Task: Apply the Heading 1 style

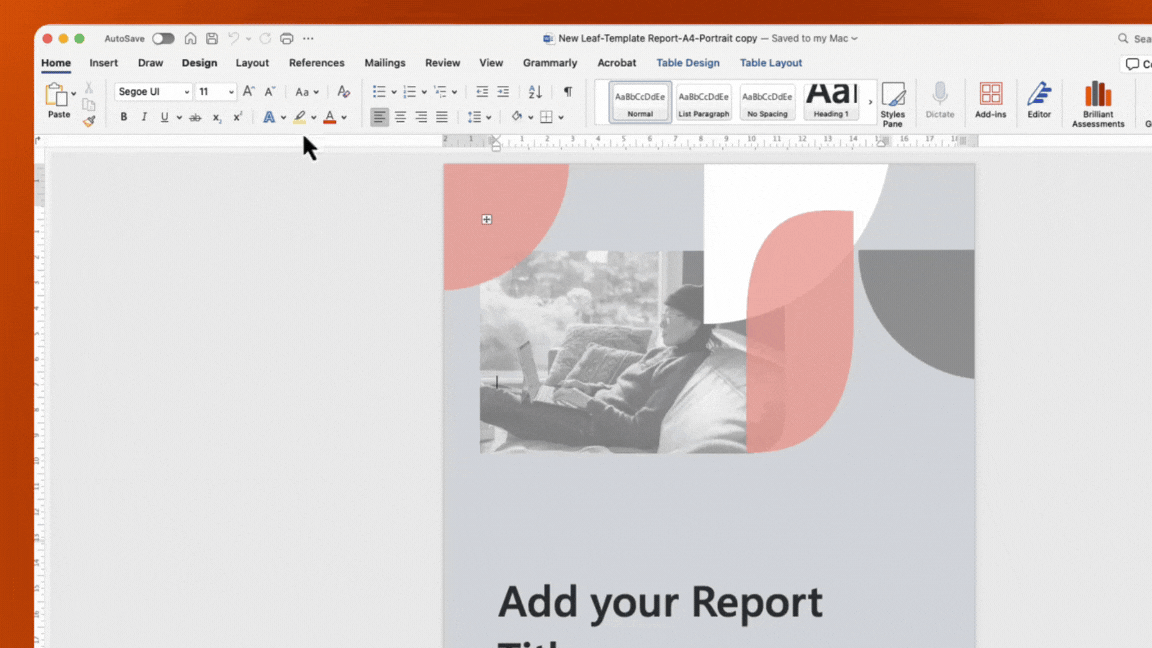Action: (830, 101)
